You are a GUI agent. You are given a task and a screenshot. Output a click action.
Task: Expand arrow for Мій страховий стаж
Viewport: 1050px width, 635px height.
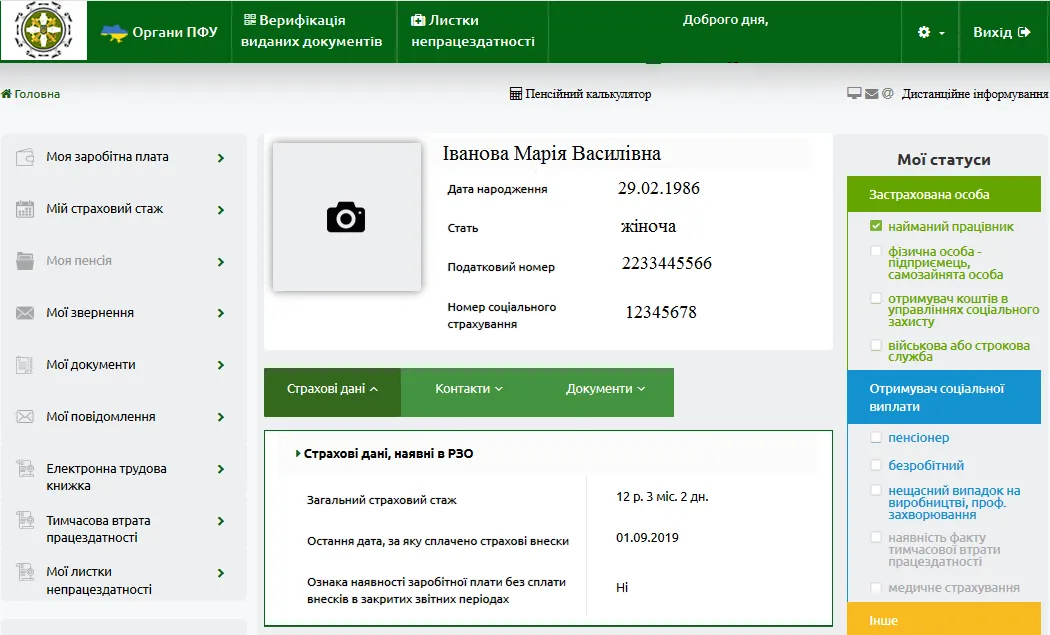coord(221,210)
